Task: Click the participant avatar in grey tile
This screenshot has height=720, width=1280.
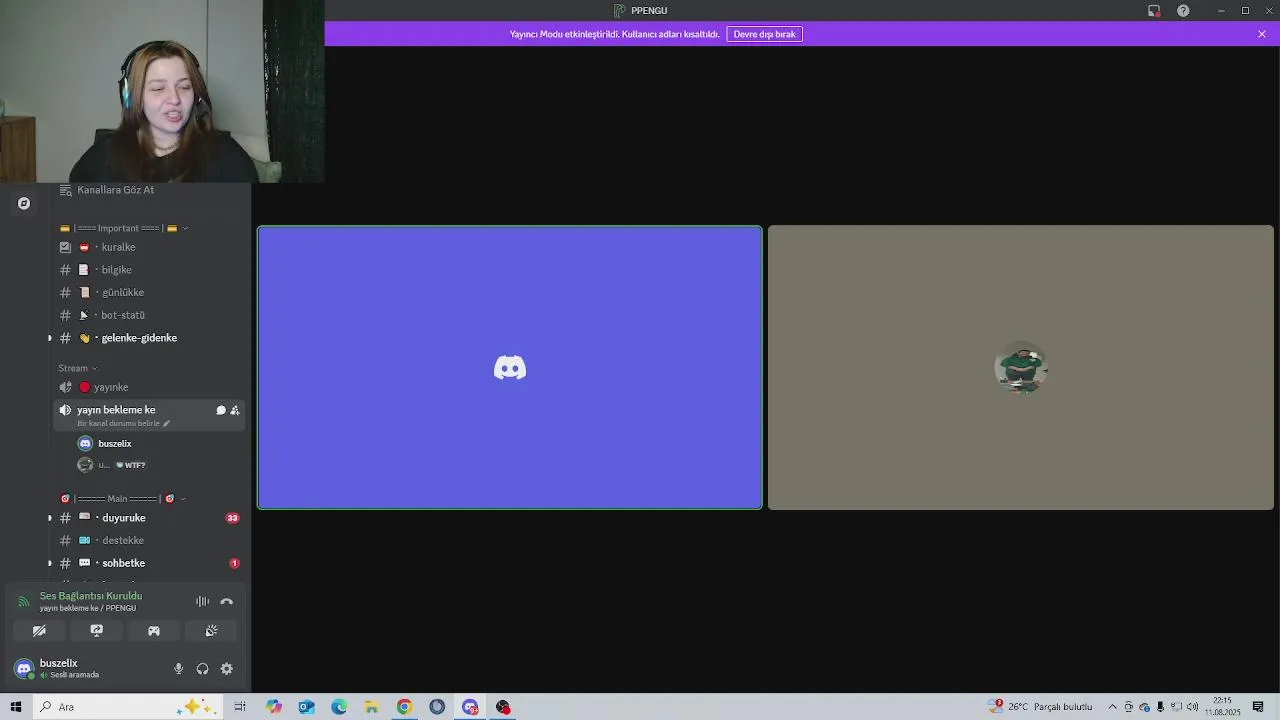Action: tap(1021, 368)
